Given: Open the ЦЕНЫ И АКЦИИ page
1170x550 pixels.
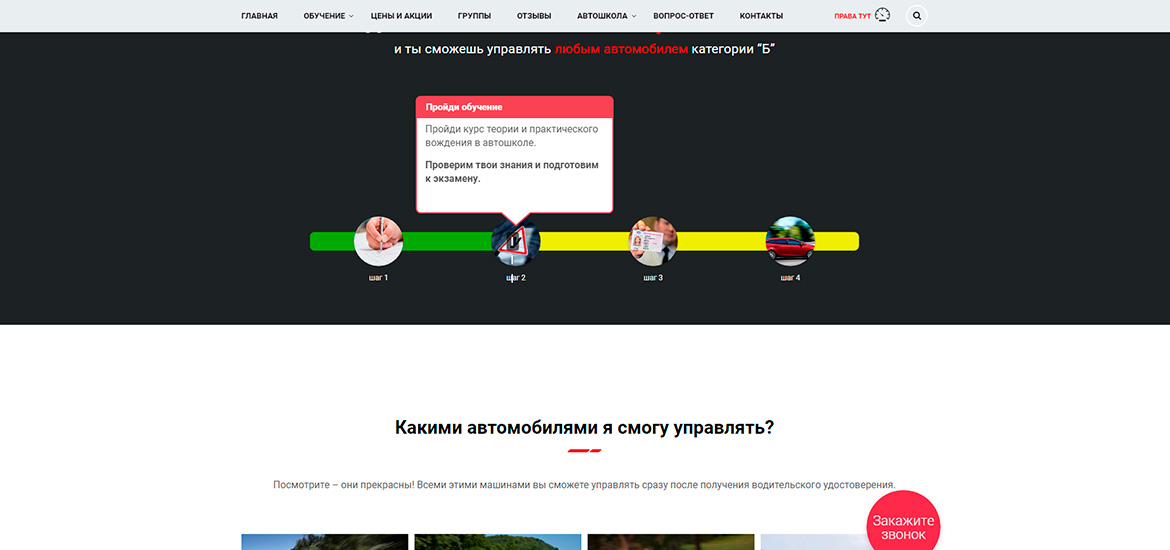Looking at the screenshot, I should [401, 16].
